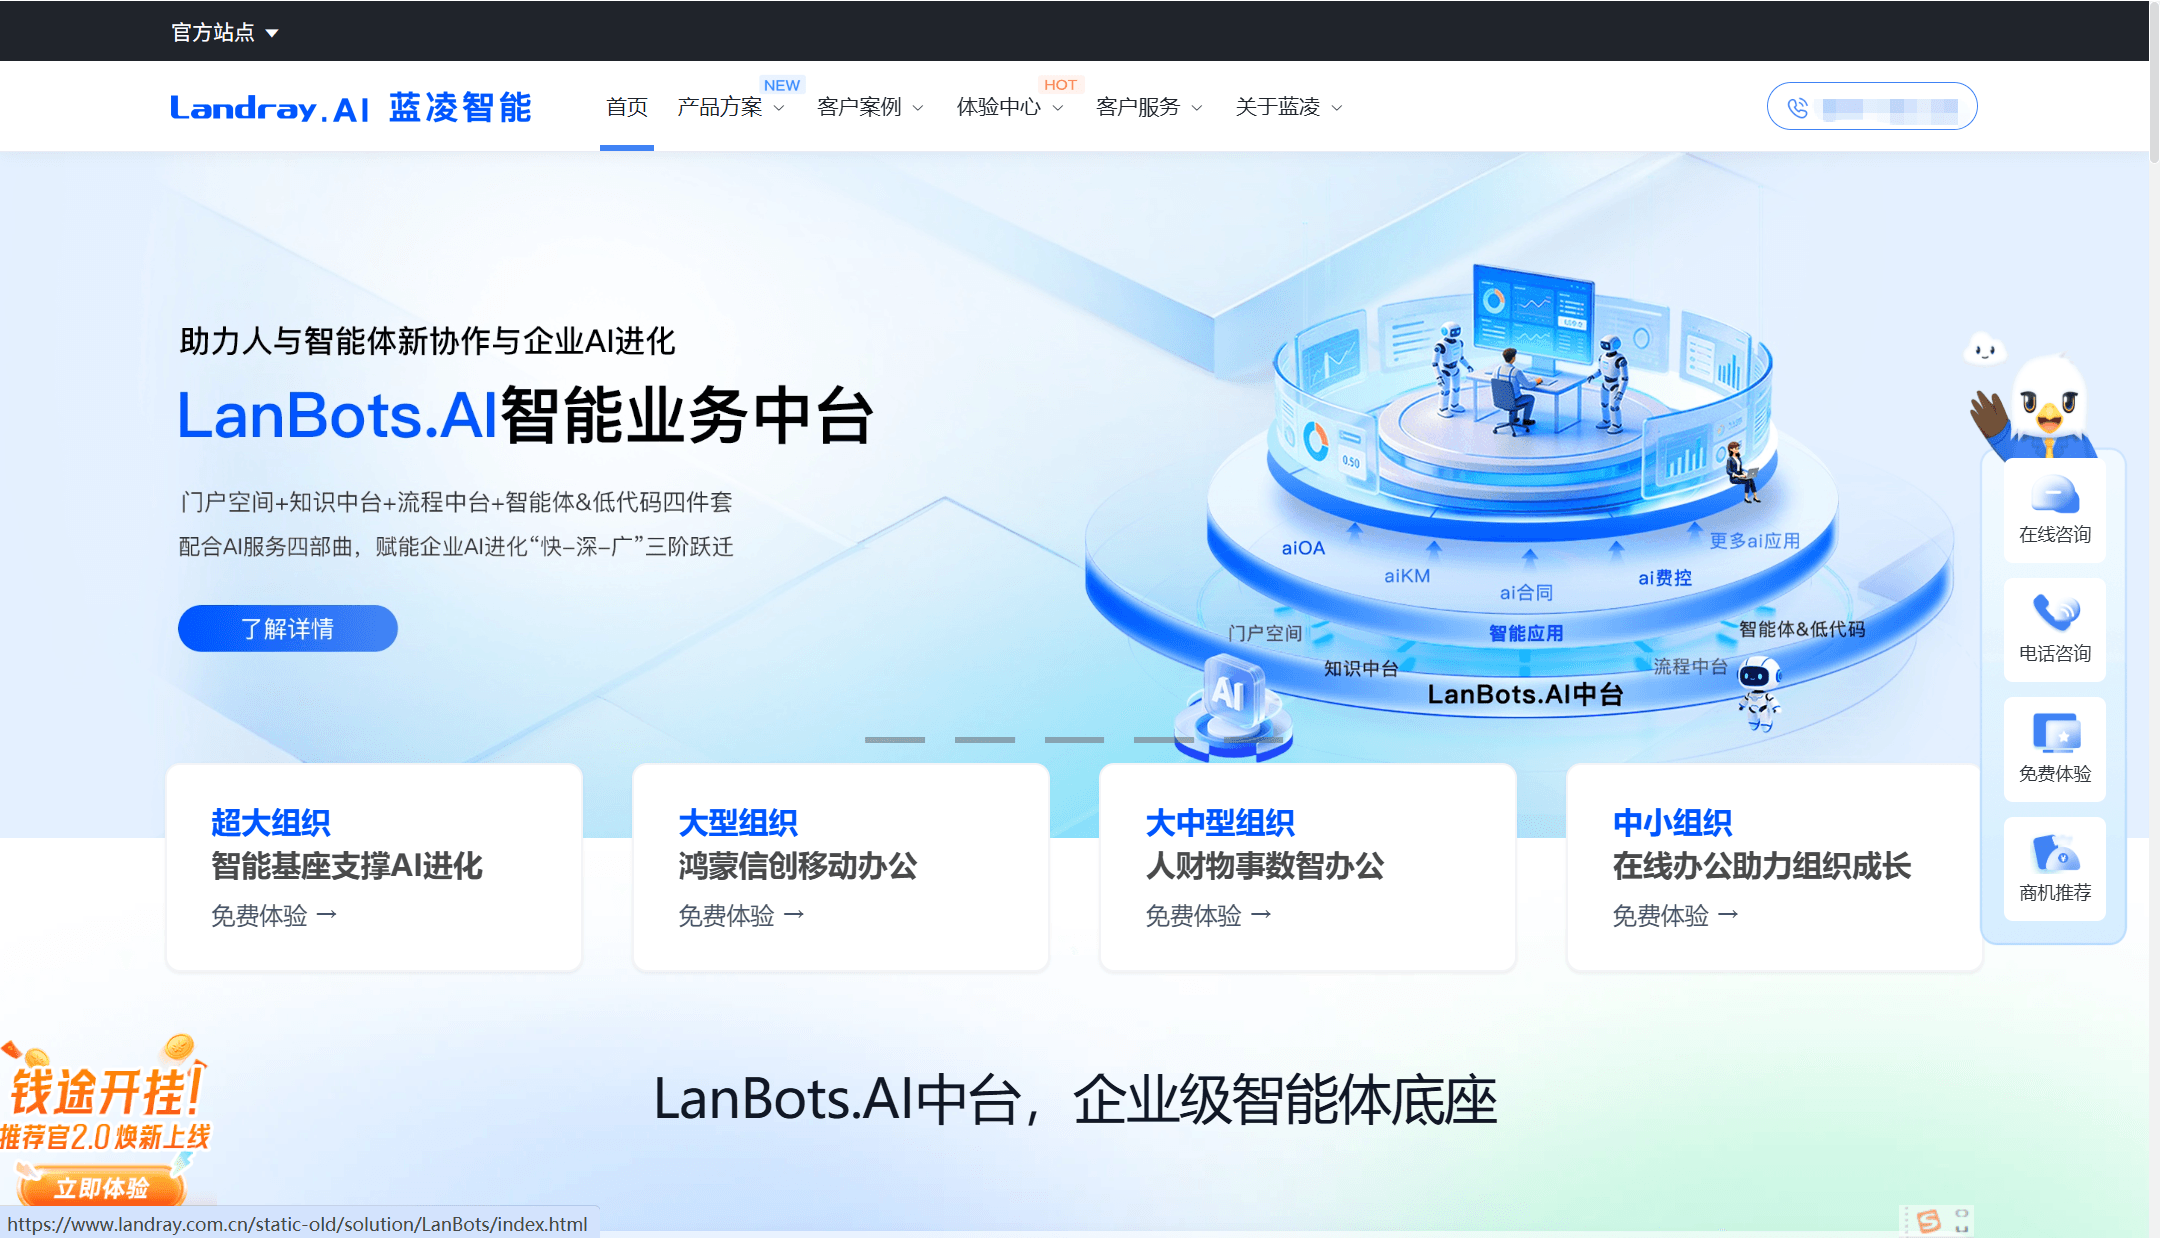
Task: Click the orange 立即体验 button
Action: [x=102, y=1188]
